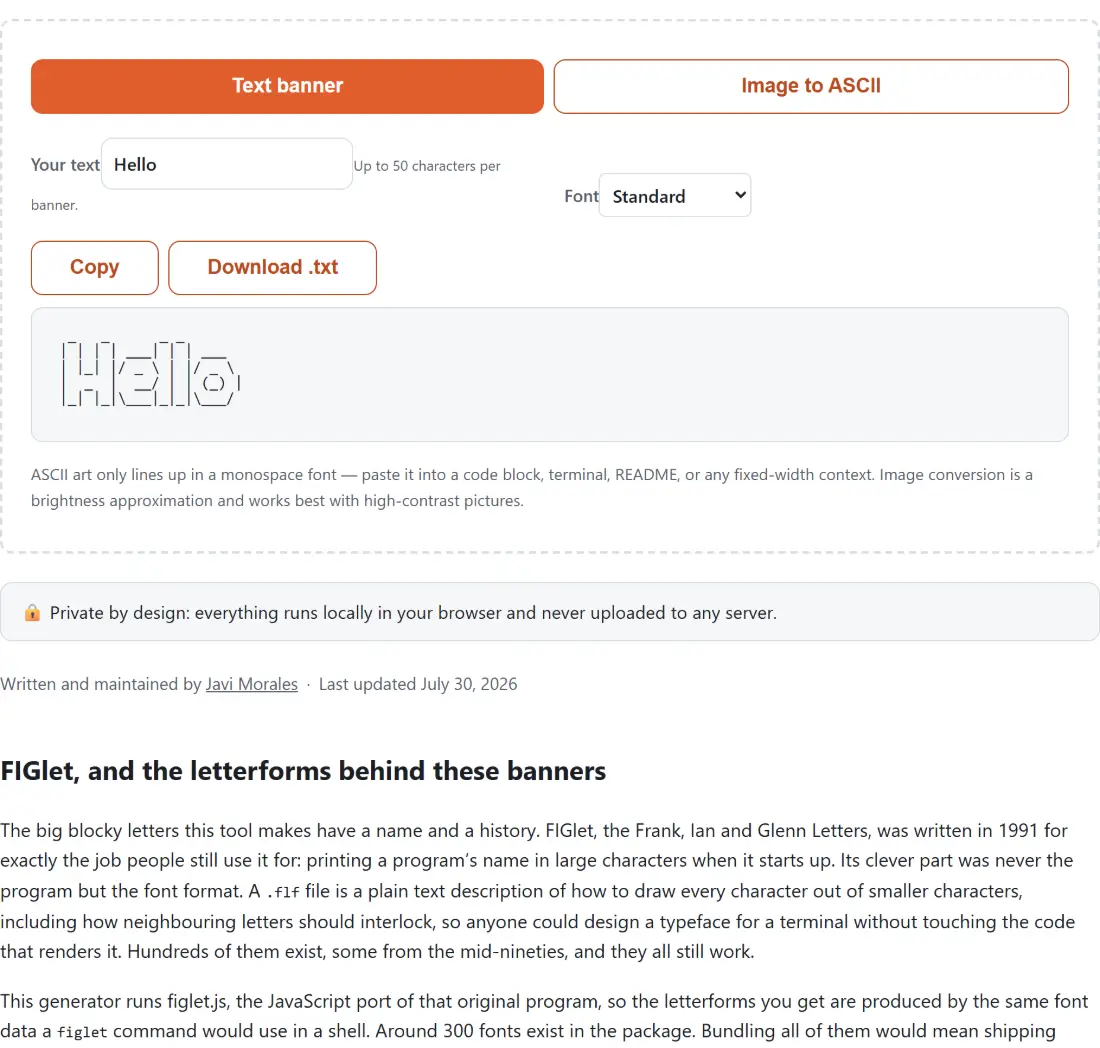Switch to the Text banner tab

pyautogui.click(x=287, y=86)
